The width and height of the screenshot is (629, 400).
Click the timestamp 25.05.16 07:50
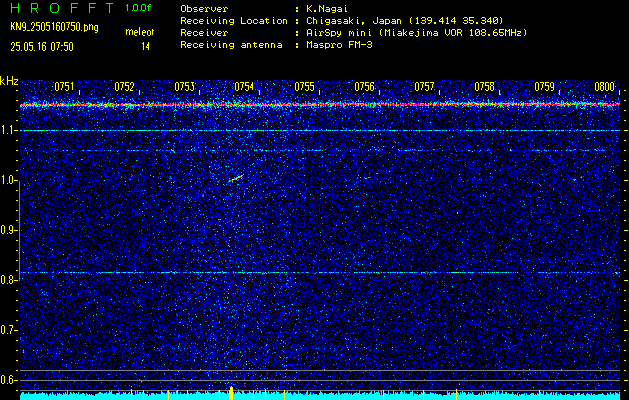pos(42,47)
